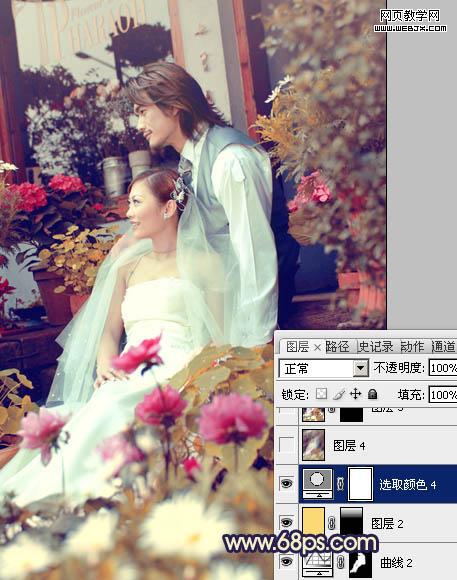Click link icon on 曲线 2 layer
This screenshot has width=457, height=580.
341,562
